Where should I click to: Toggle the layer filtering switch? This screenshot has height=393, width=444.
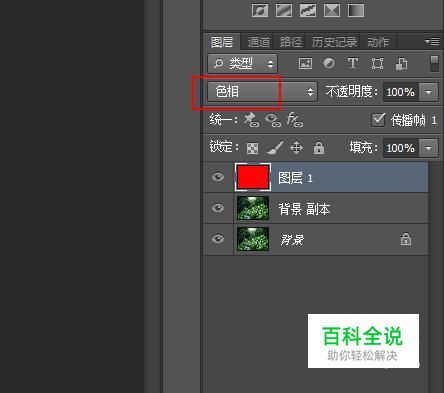tap(434, 63)
